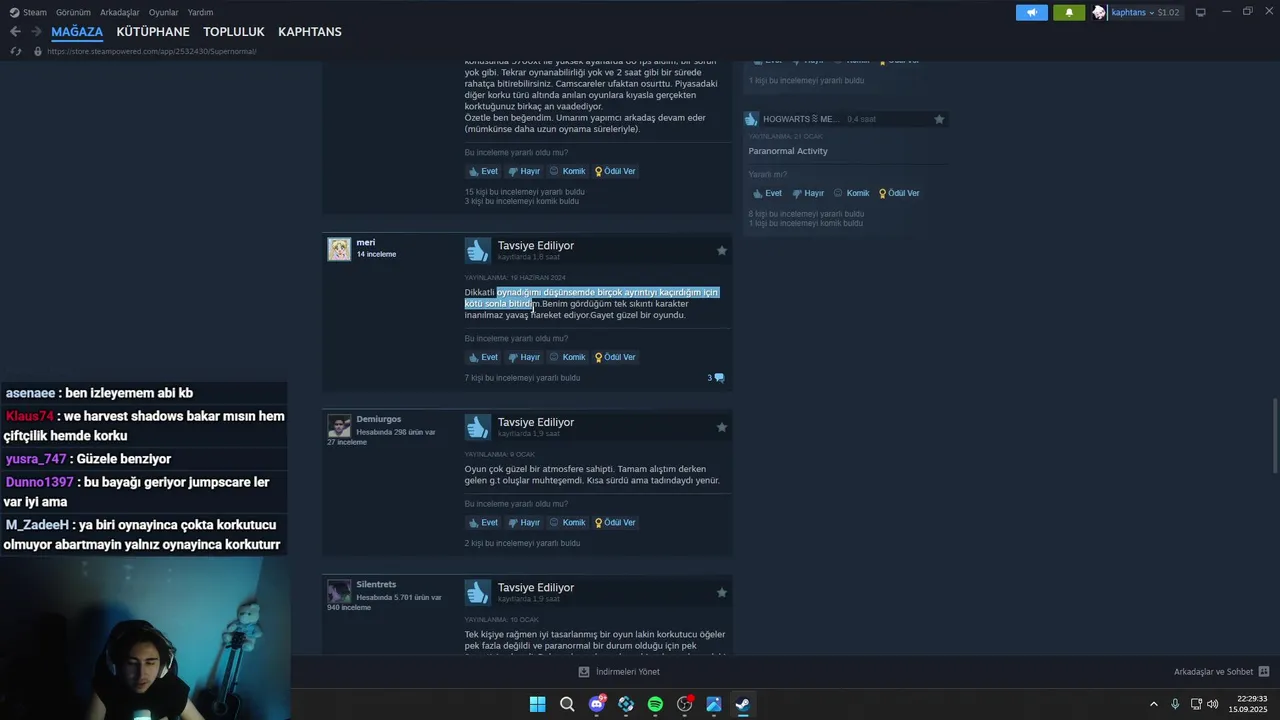
Task: Click the star icon on Demiurgos's review
Action: [x=722, y=427]
